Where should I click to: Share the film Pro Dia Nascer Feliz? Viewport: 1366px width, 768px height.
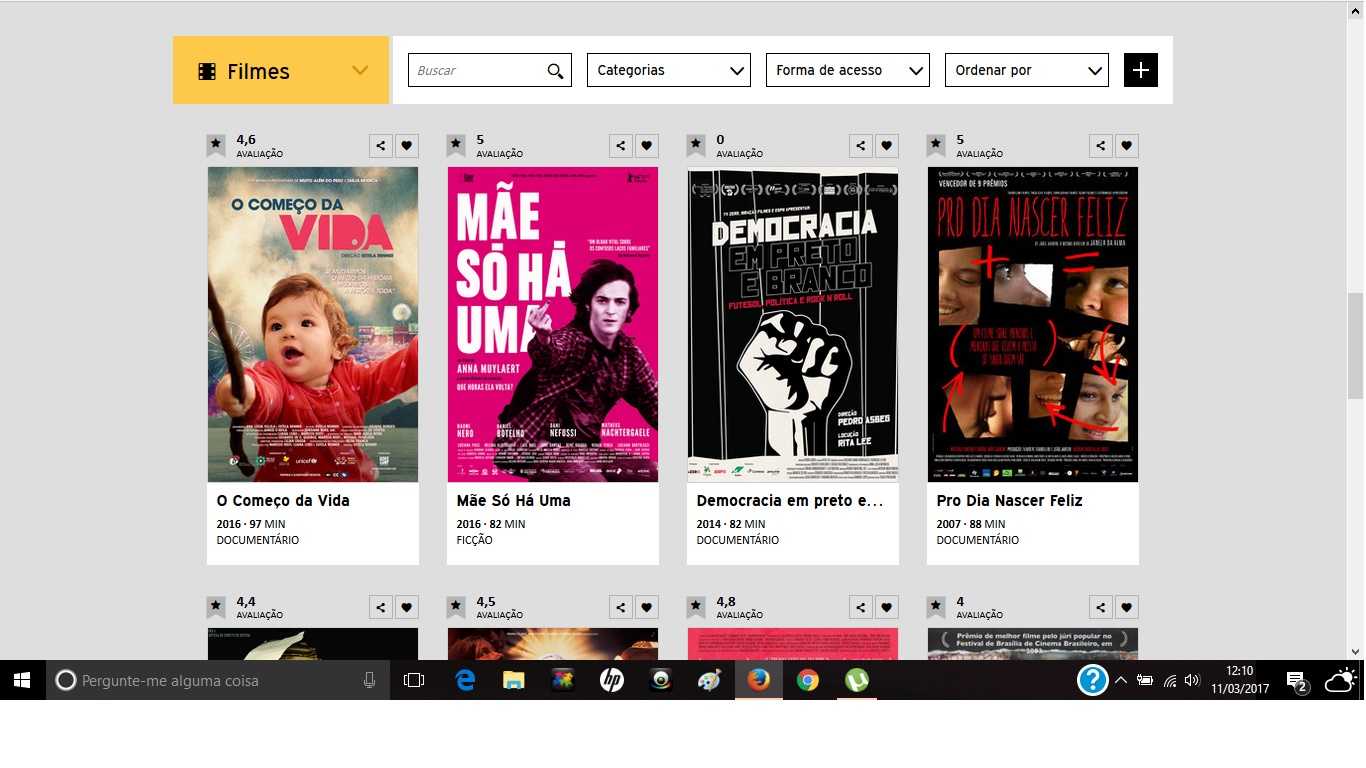(1101, 146)
